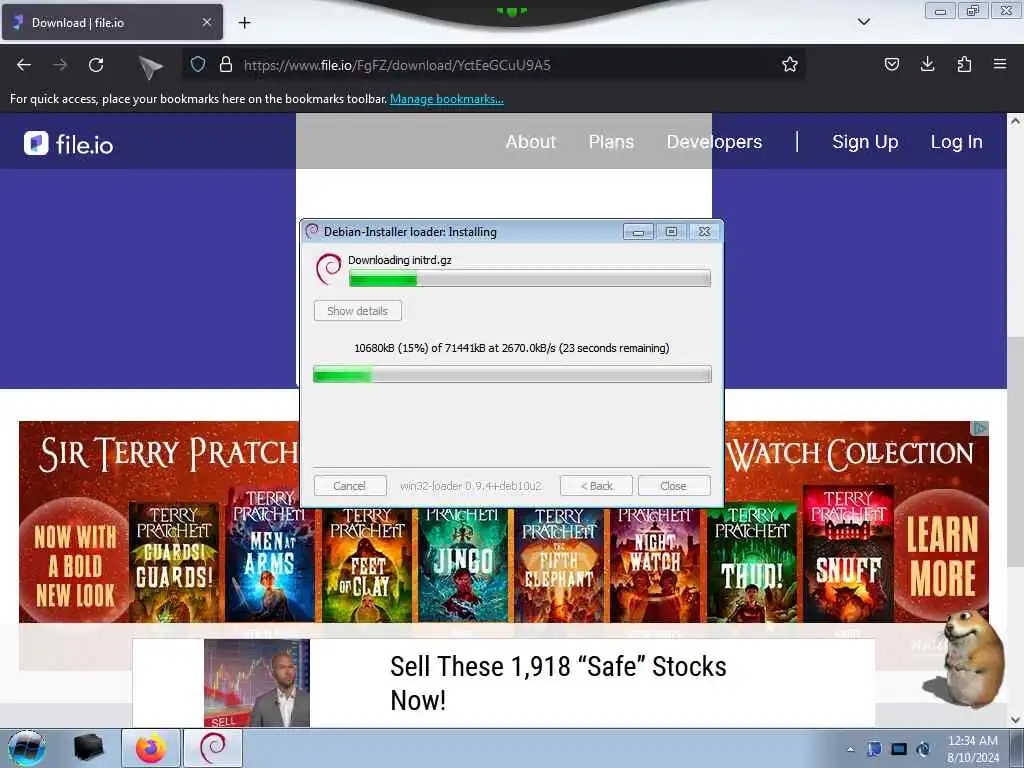Click Sign Up on file.io

(x=865, y=142)
